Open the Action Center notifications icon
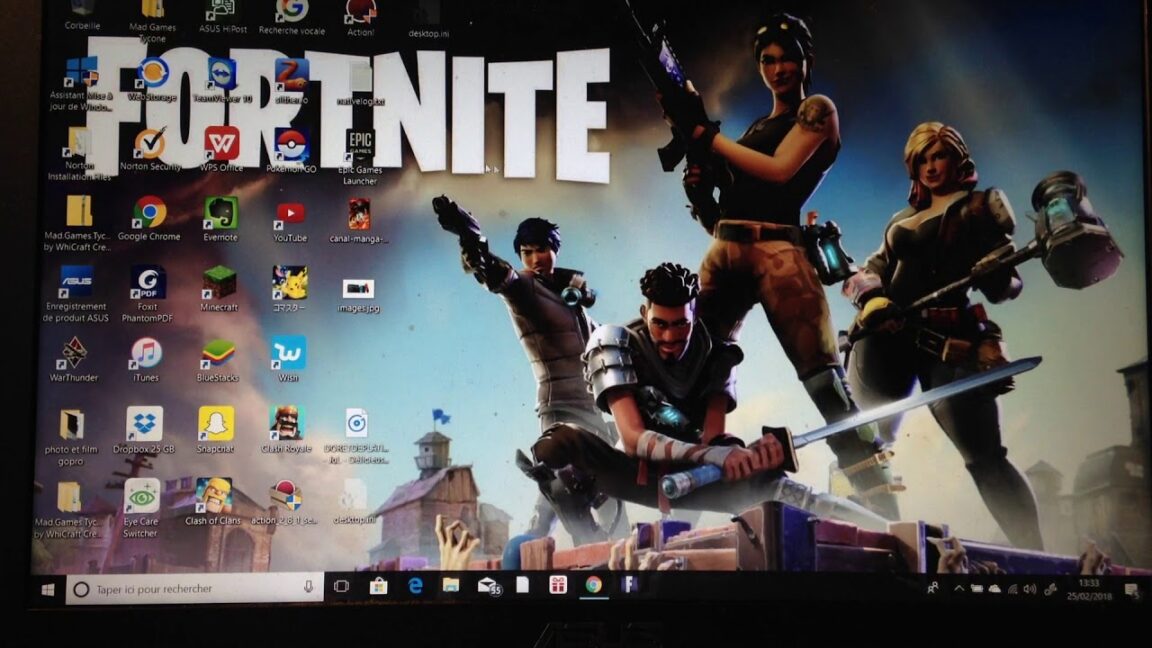 pyautogui.click(x=1131, y=589)
